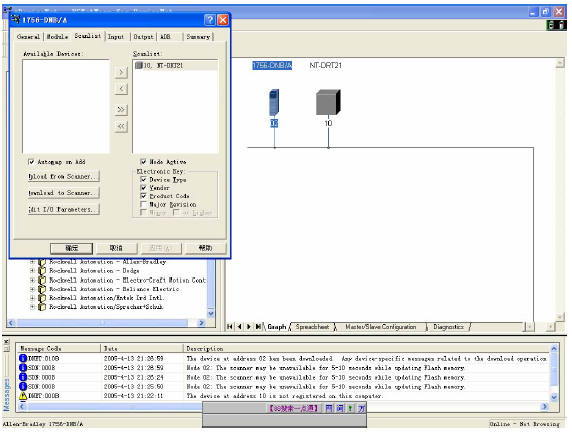Expand Rockwell Automation - Dodge node
The image size is (572, 432).
[32, 271]
